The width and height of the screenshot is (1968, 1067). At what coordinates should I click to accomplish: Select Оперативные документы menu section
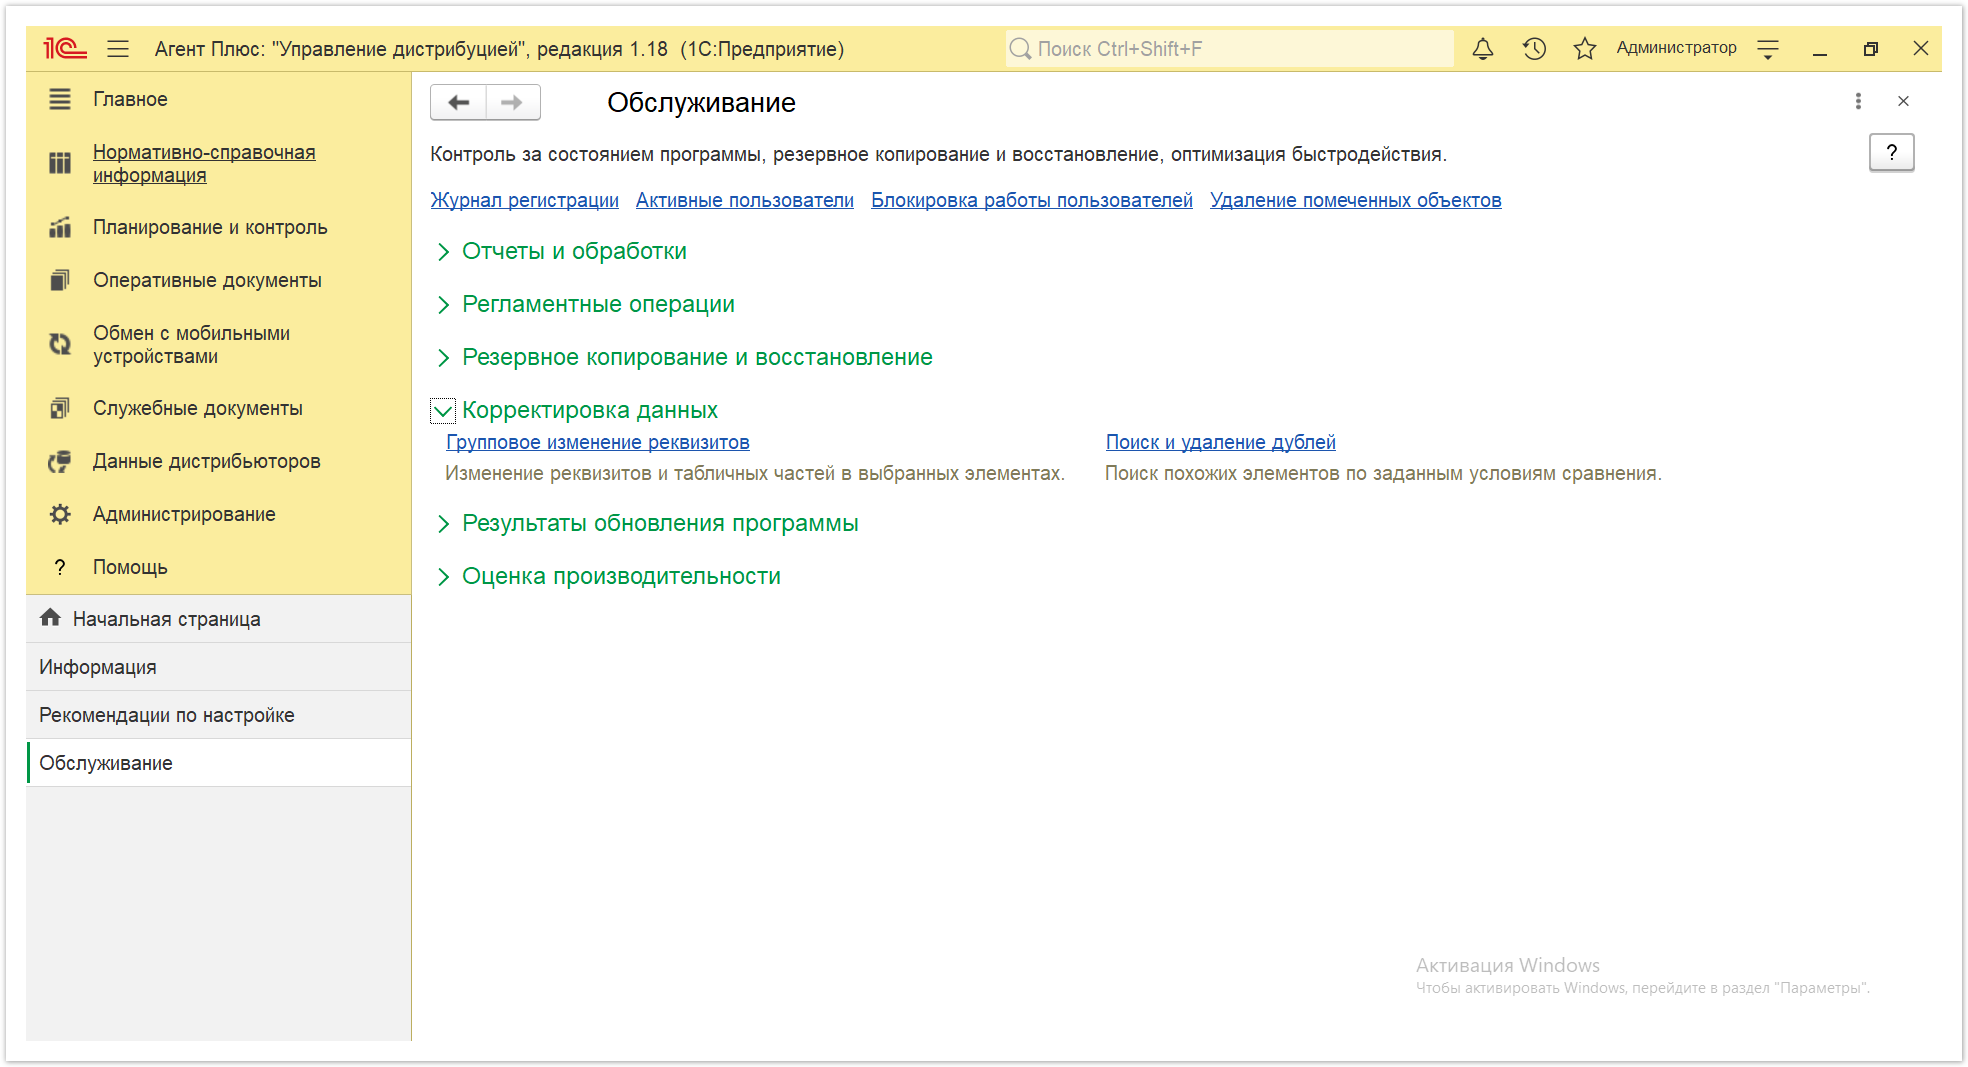[219, 280]
